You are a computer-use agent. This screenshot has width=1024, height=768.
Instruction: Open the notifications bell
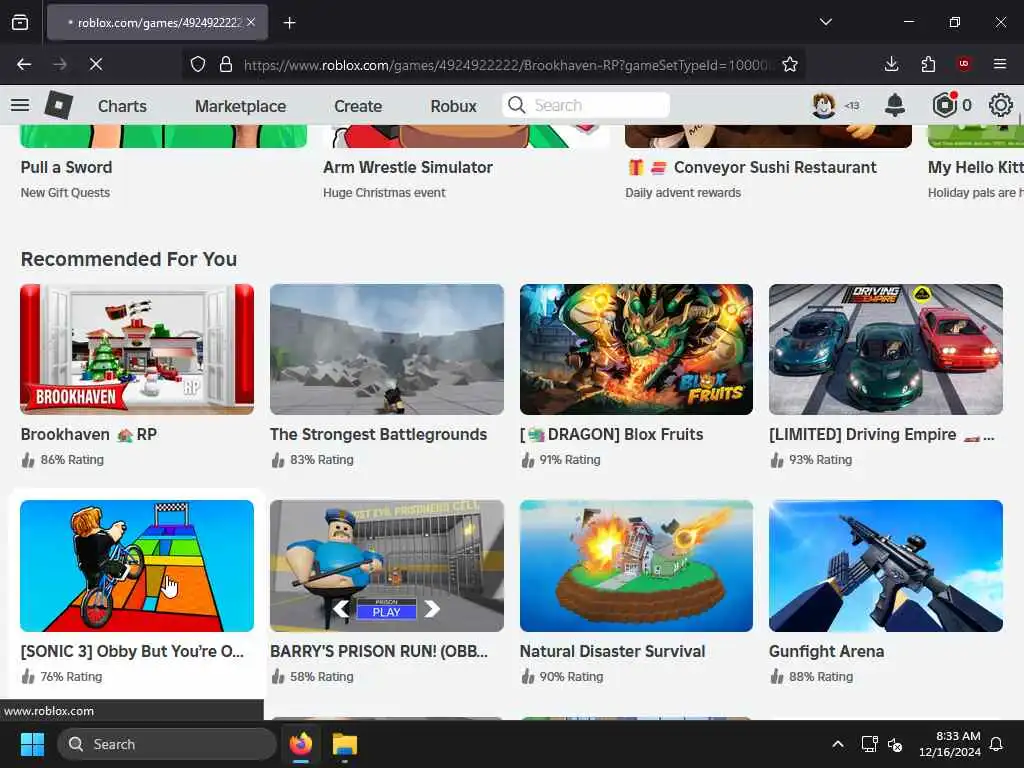(x=895, y=105)
